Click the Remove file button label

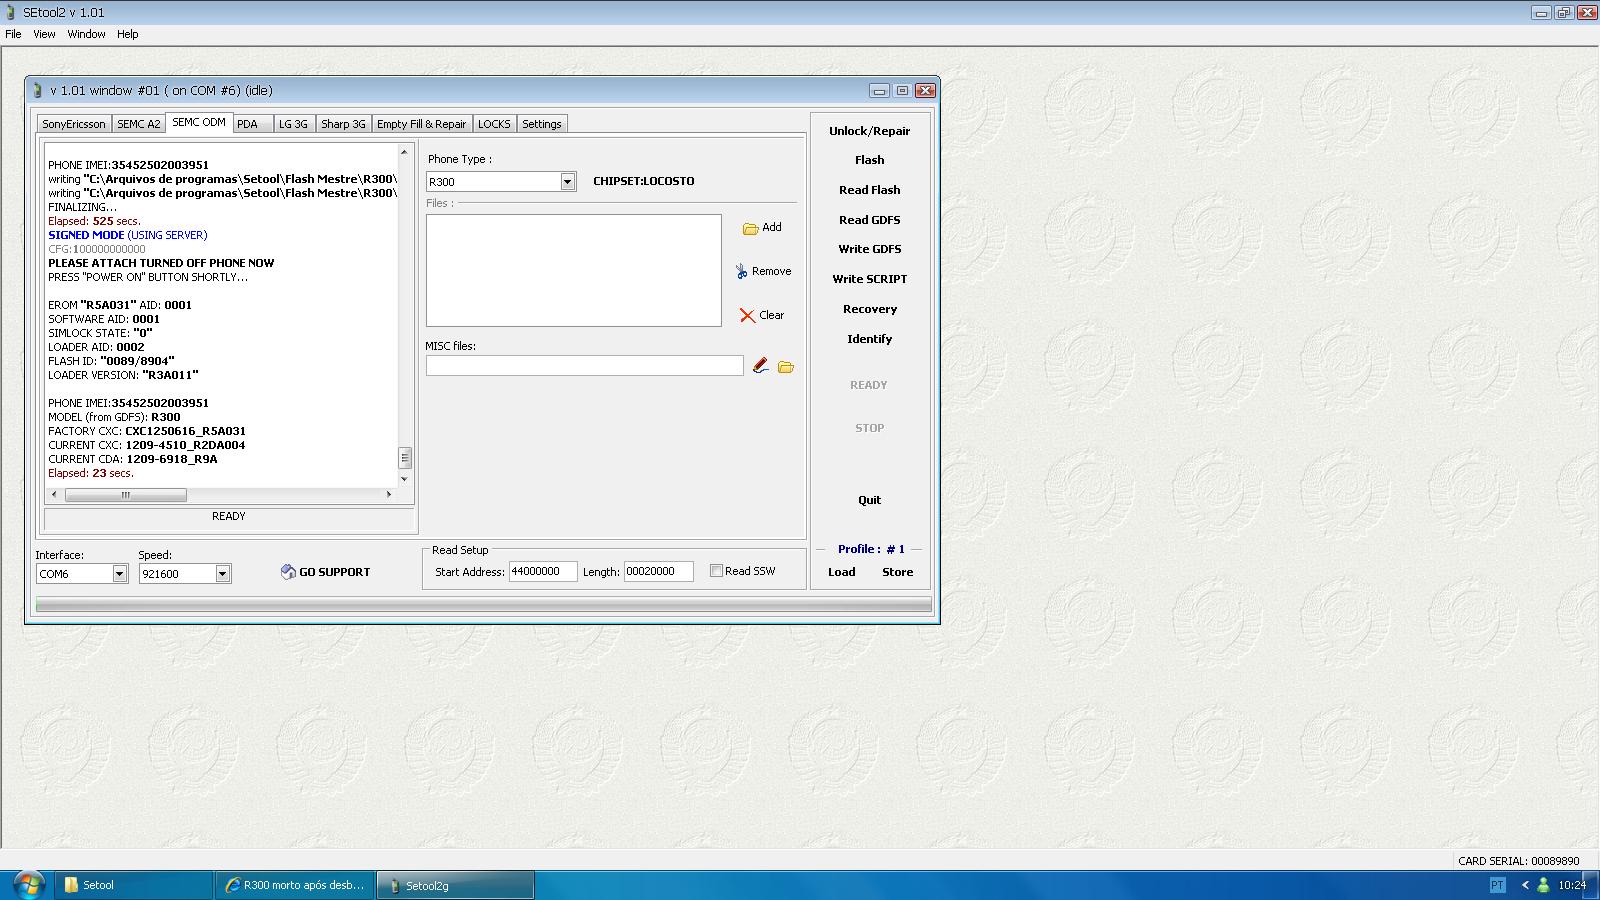pyautogui.click(x=772, y=271)
